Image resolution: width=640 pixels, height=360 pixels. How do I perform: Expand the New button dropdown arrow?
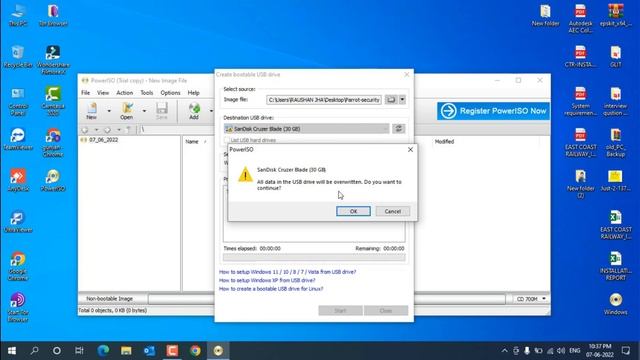click(109, 111)
